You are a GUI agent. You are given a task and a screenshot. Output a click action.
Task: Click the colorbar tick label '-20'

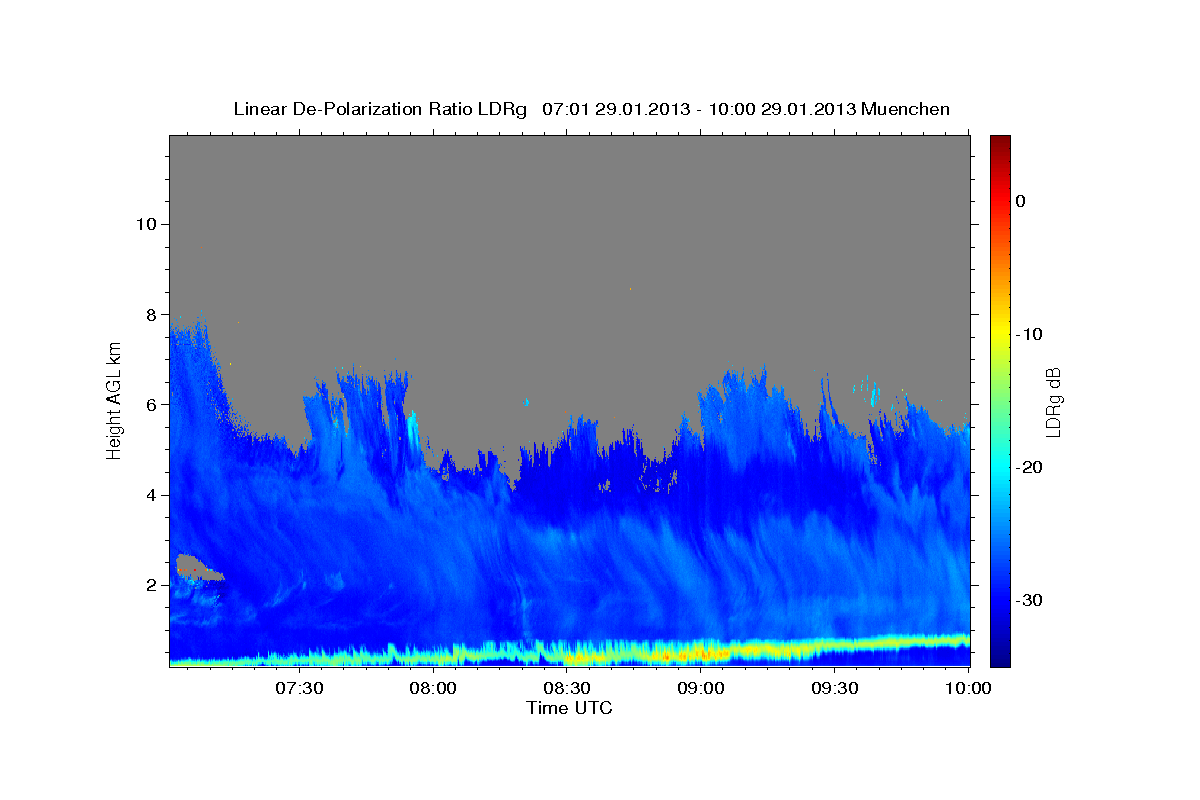1030,467
